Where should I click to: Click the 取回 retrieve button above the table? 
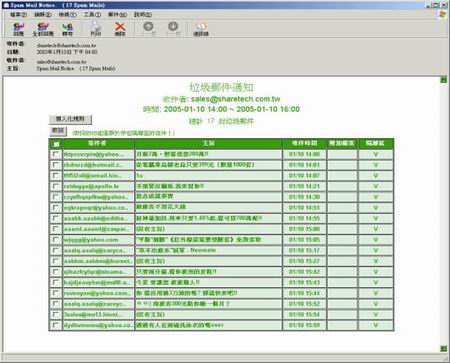[x=58, y=131]
